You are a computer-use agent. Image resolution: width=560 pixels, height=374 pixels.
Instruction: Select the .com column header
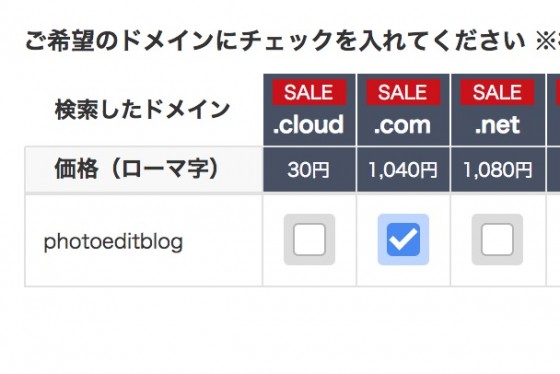point(403,110)
